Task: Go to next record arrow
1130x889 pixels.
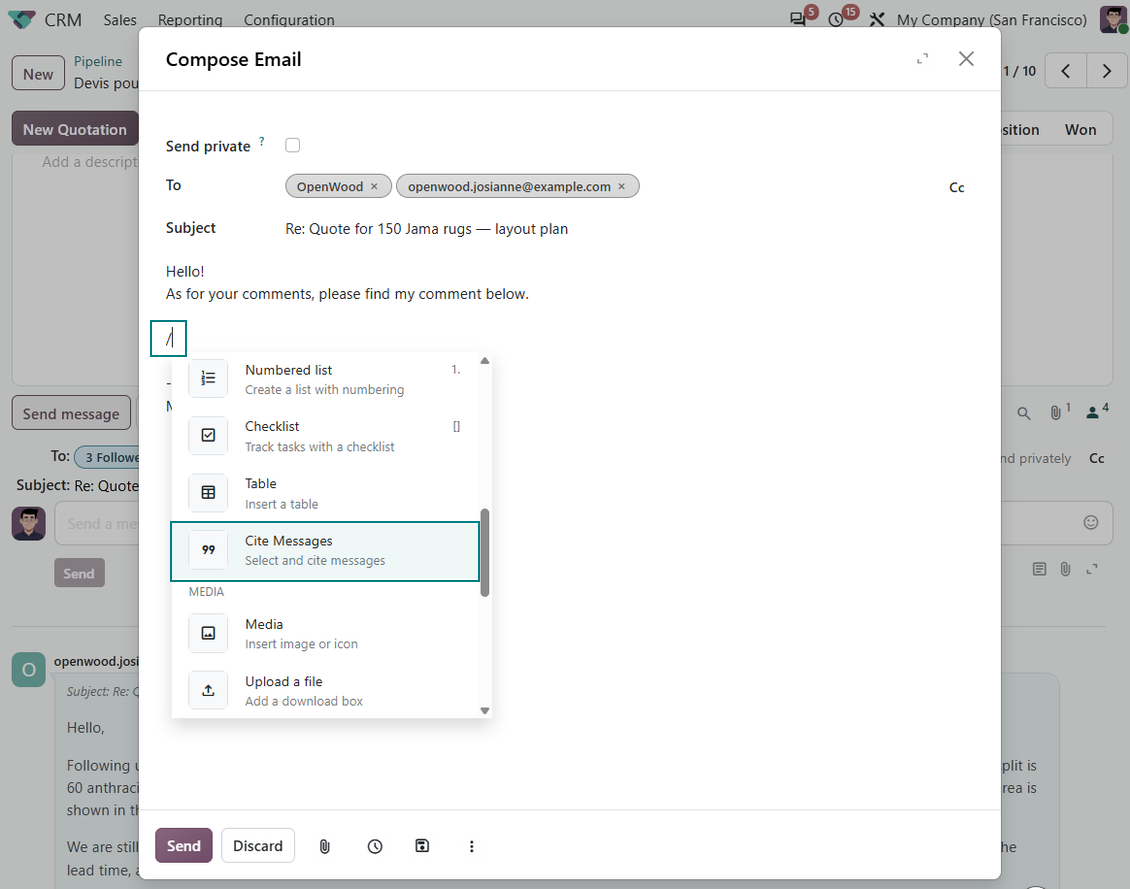Action: [x=1107, y=71]
